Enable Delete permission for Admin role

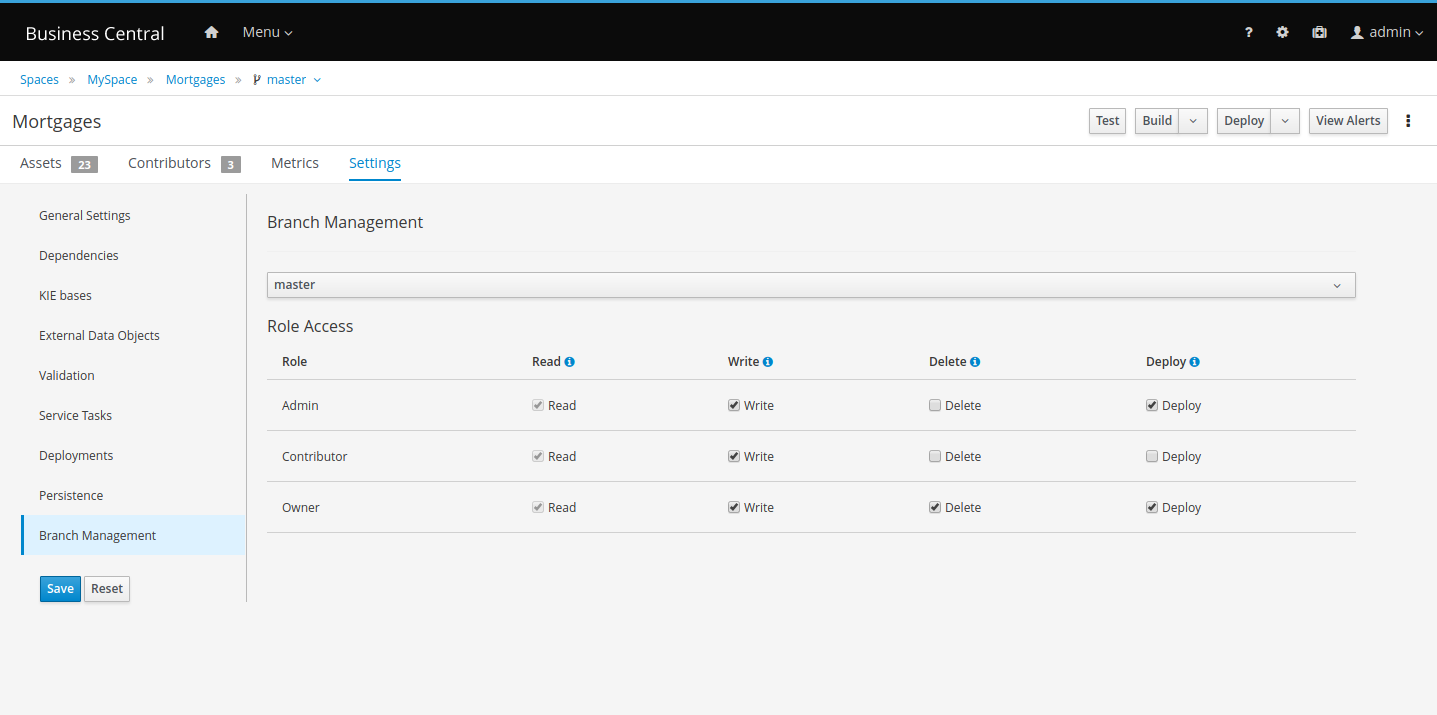point(935,405)
